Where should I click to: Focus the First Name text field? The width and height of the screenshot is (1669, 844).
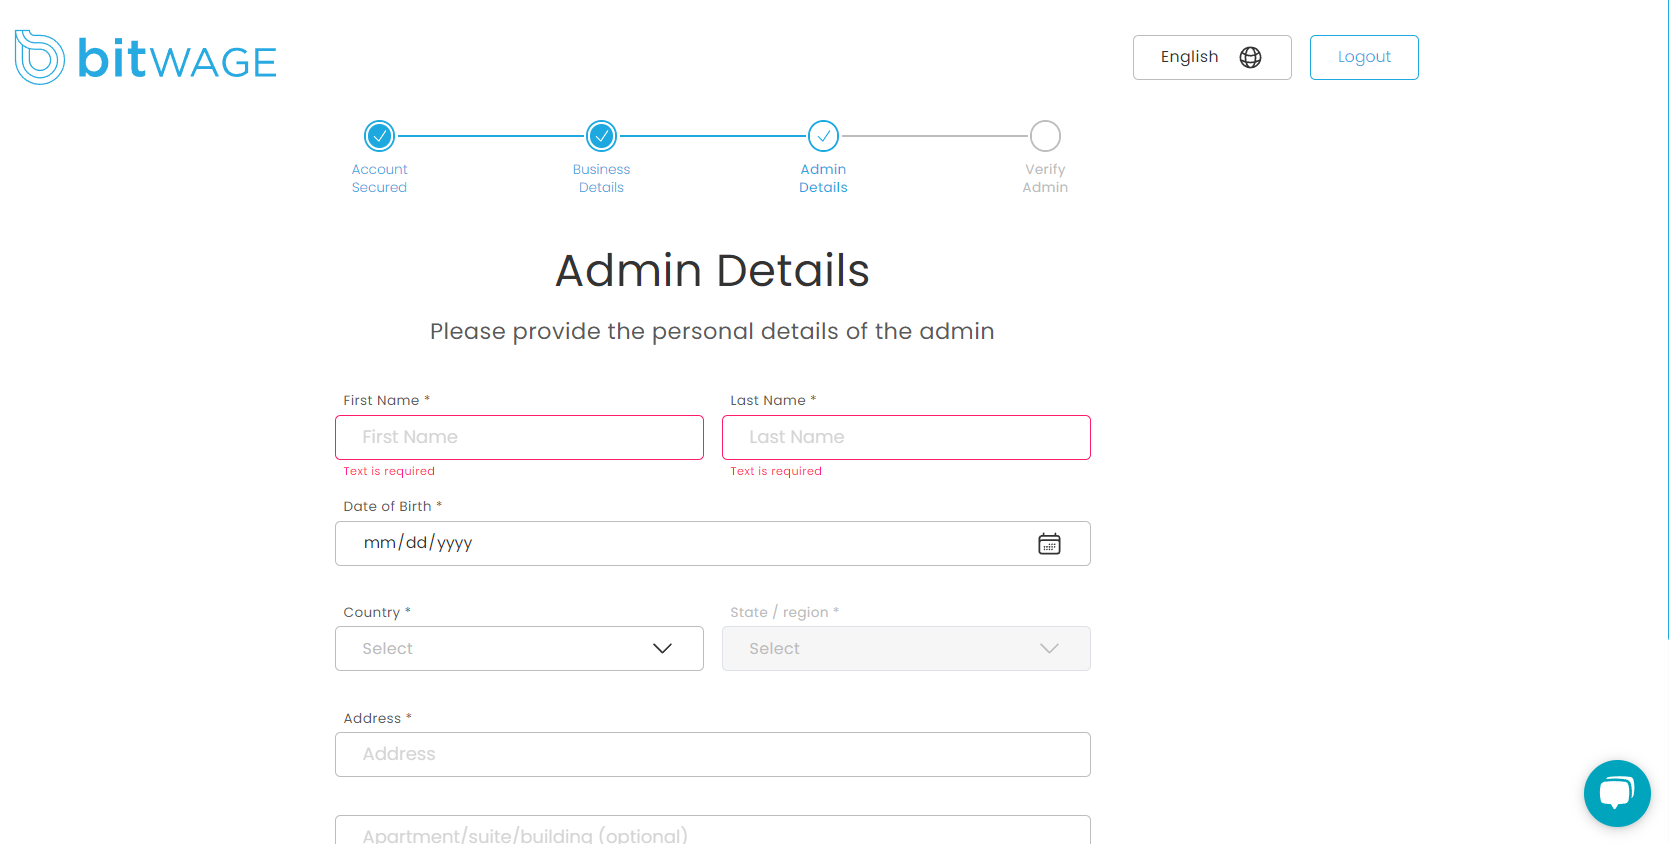click(519, 438)
